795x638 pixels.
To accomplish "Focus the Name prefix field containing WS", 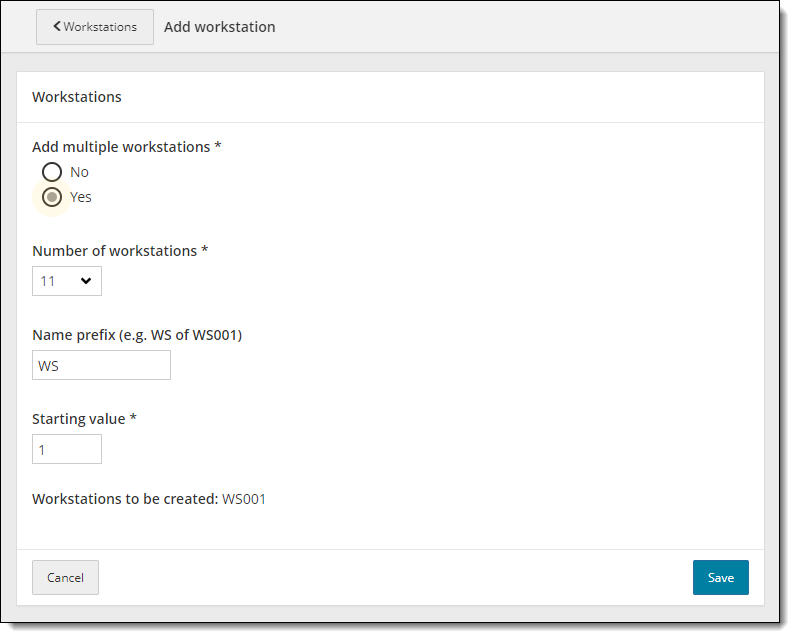I will (101, 365).
